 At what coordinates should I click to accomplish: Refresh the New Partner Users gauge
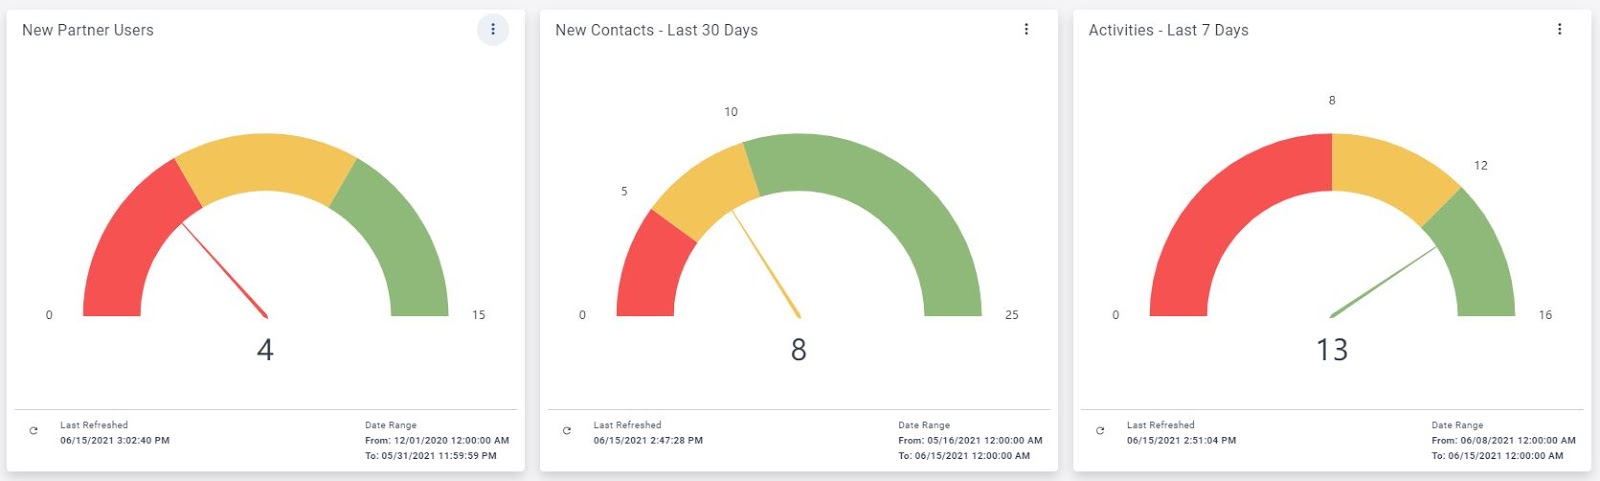pyautogui.click(x=34, y=431)
